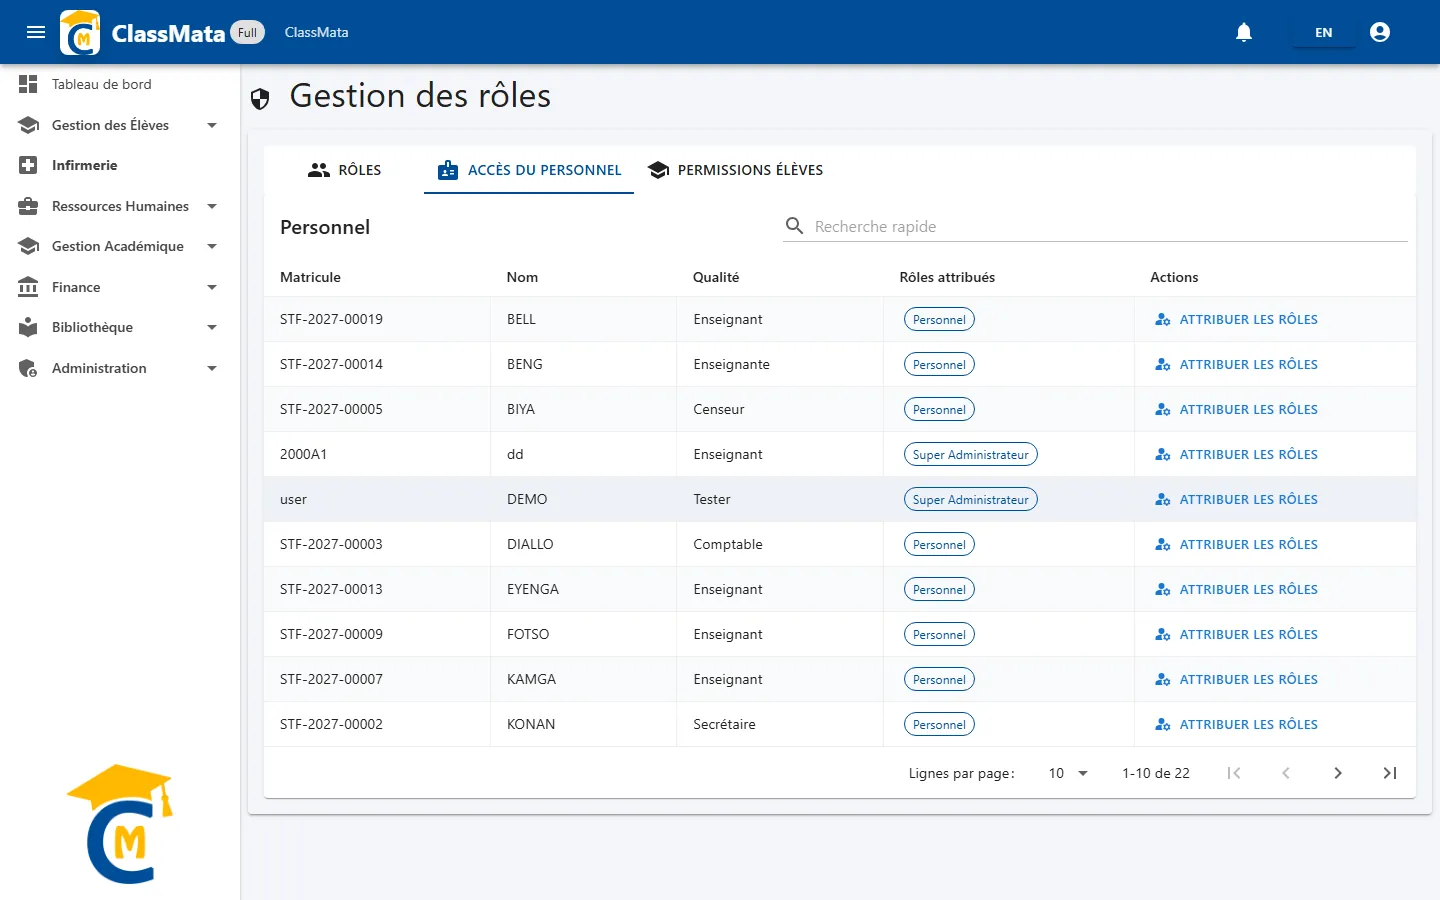Expand Bibliothèque submenu arrow
This screenshot has width=1440, height=900.
click(212, 327)
